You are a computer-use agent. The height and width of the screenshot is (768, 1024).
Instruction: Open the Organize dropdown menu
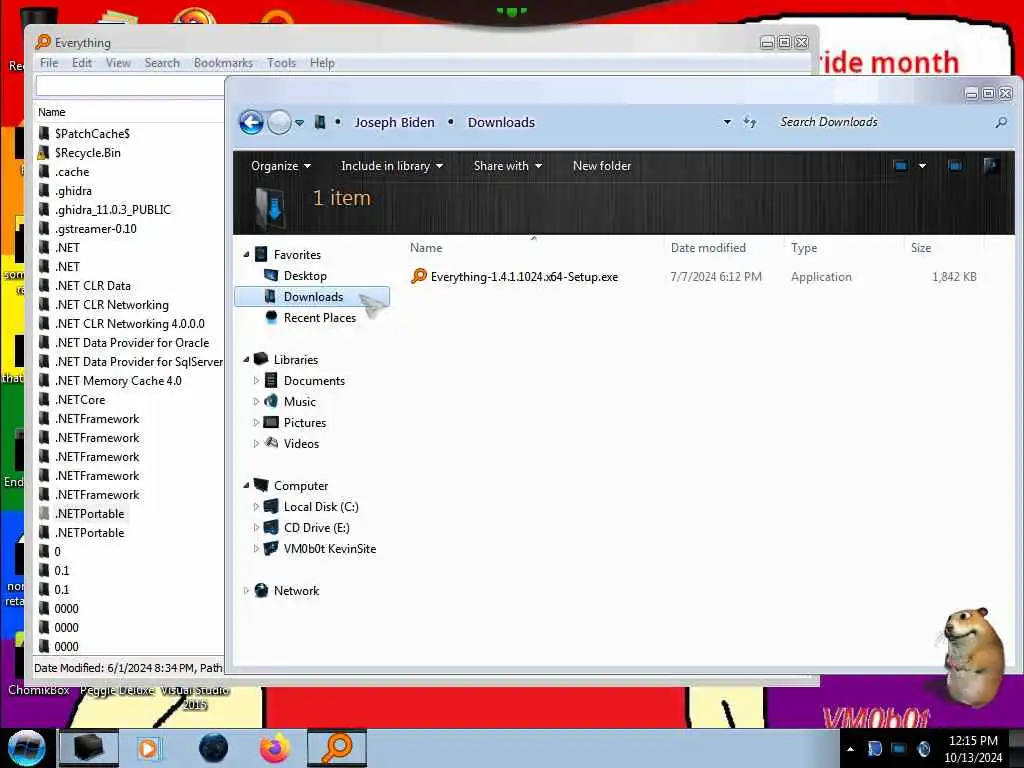tap(281, 166)
